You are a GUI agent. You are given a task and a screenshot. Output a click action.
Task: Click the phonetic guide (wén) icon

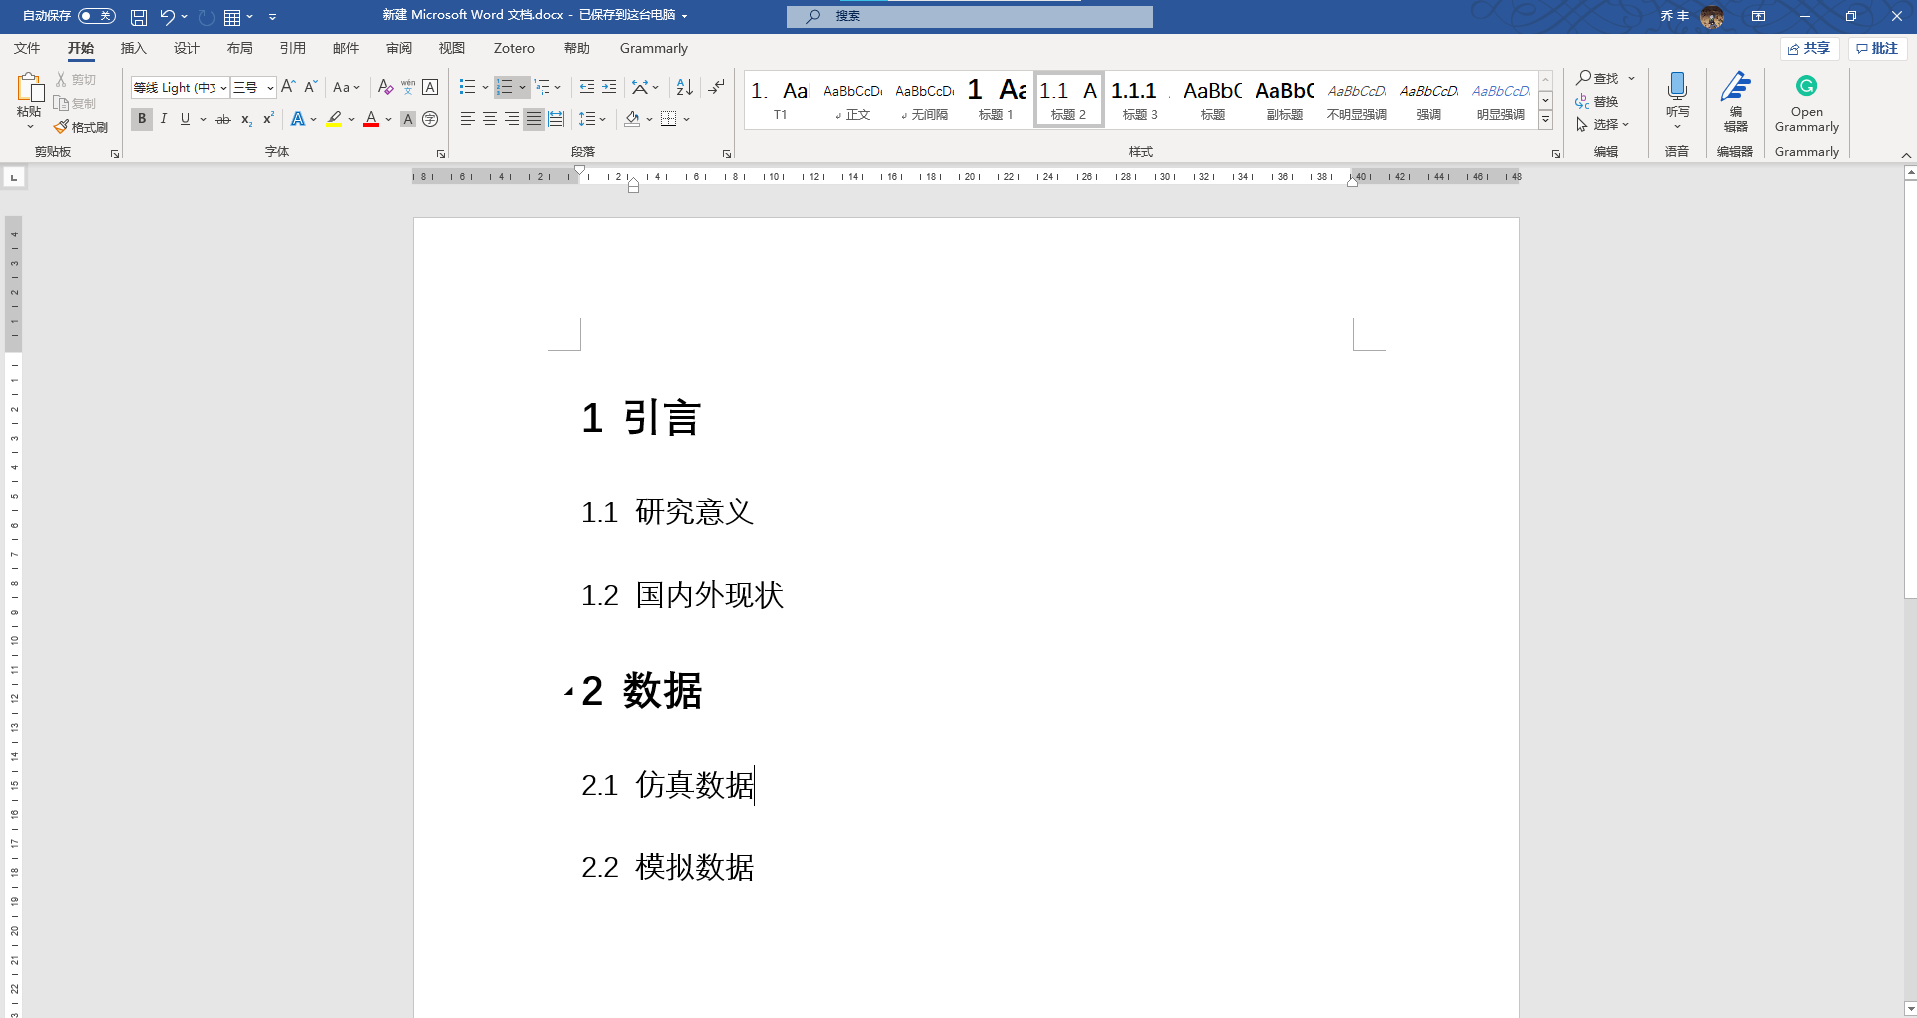pyautogui.click(x=408, y=87)
